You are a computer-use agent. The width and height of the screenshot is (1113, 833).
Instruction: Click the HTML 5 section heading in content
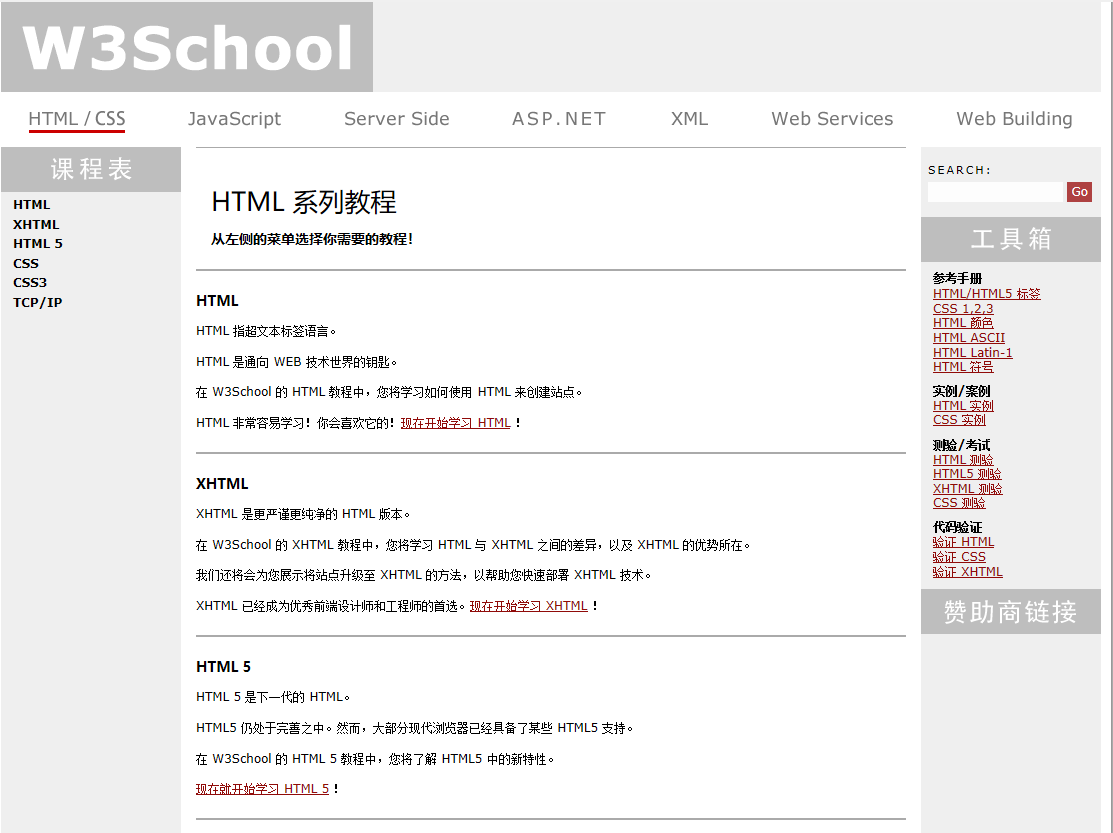[223, 667]
